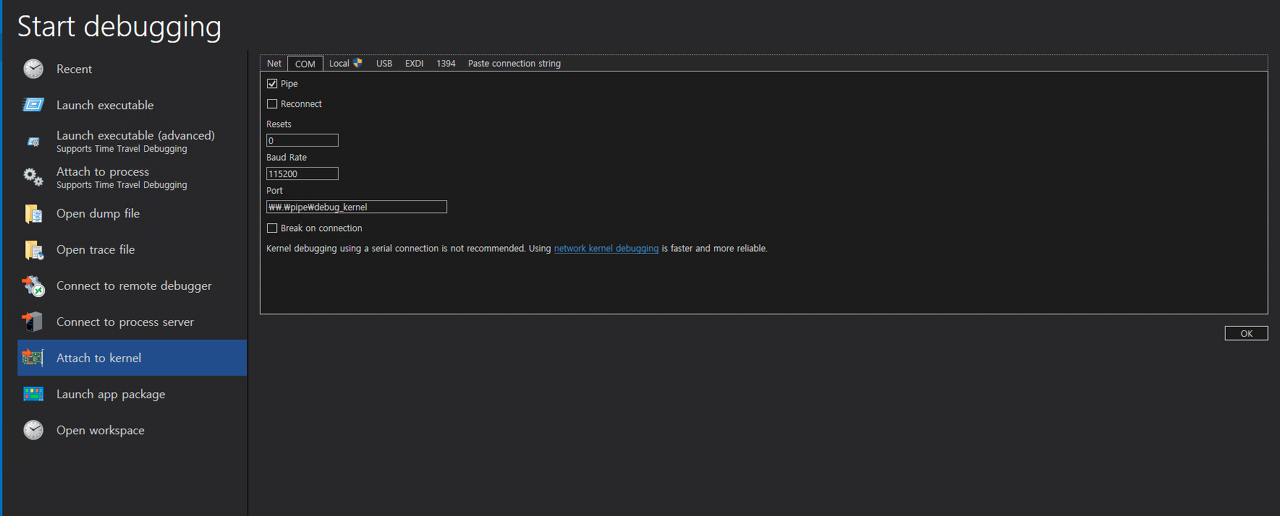The height and width of the screenshot is (516, 1280).
Task: Click the Open dump file icon
Action: tap(34, 214)
